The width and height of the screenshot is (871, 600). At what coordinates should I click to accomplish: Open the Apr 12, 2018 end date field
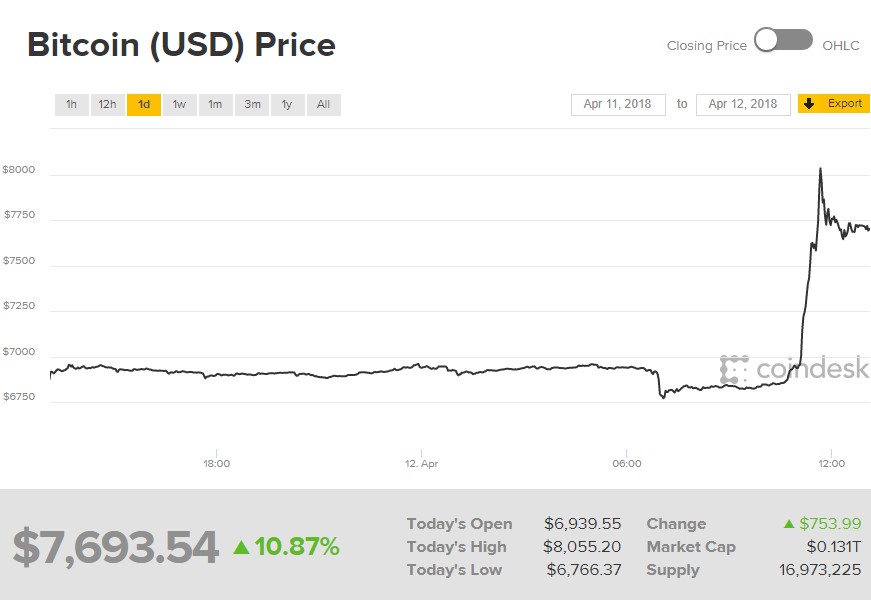tap(742, 104)
